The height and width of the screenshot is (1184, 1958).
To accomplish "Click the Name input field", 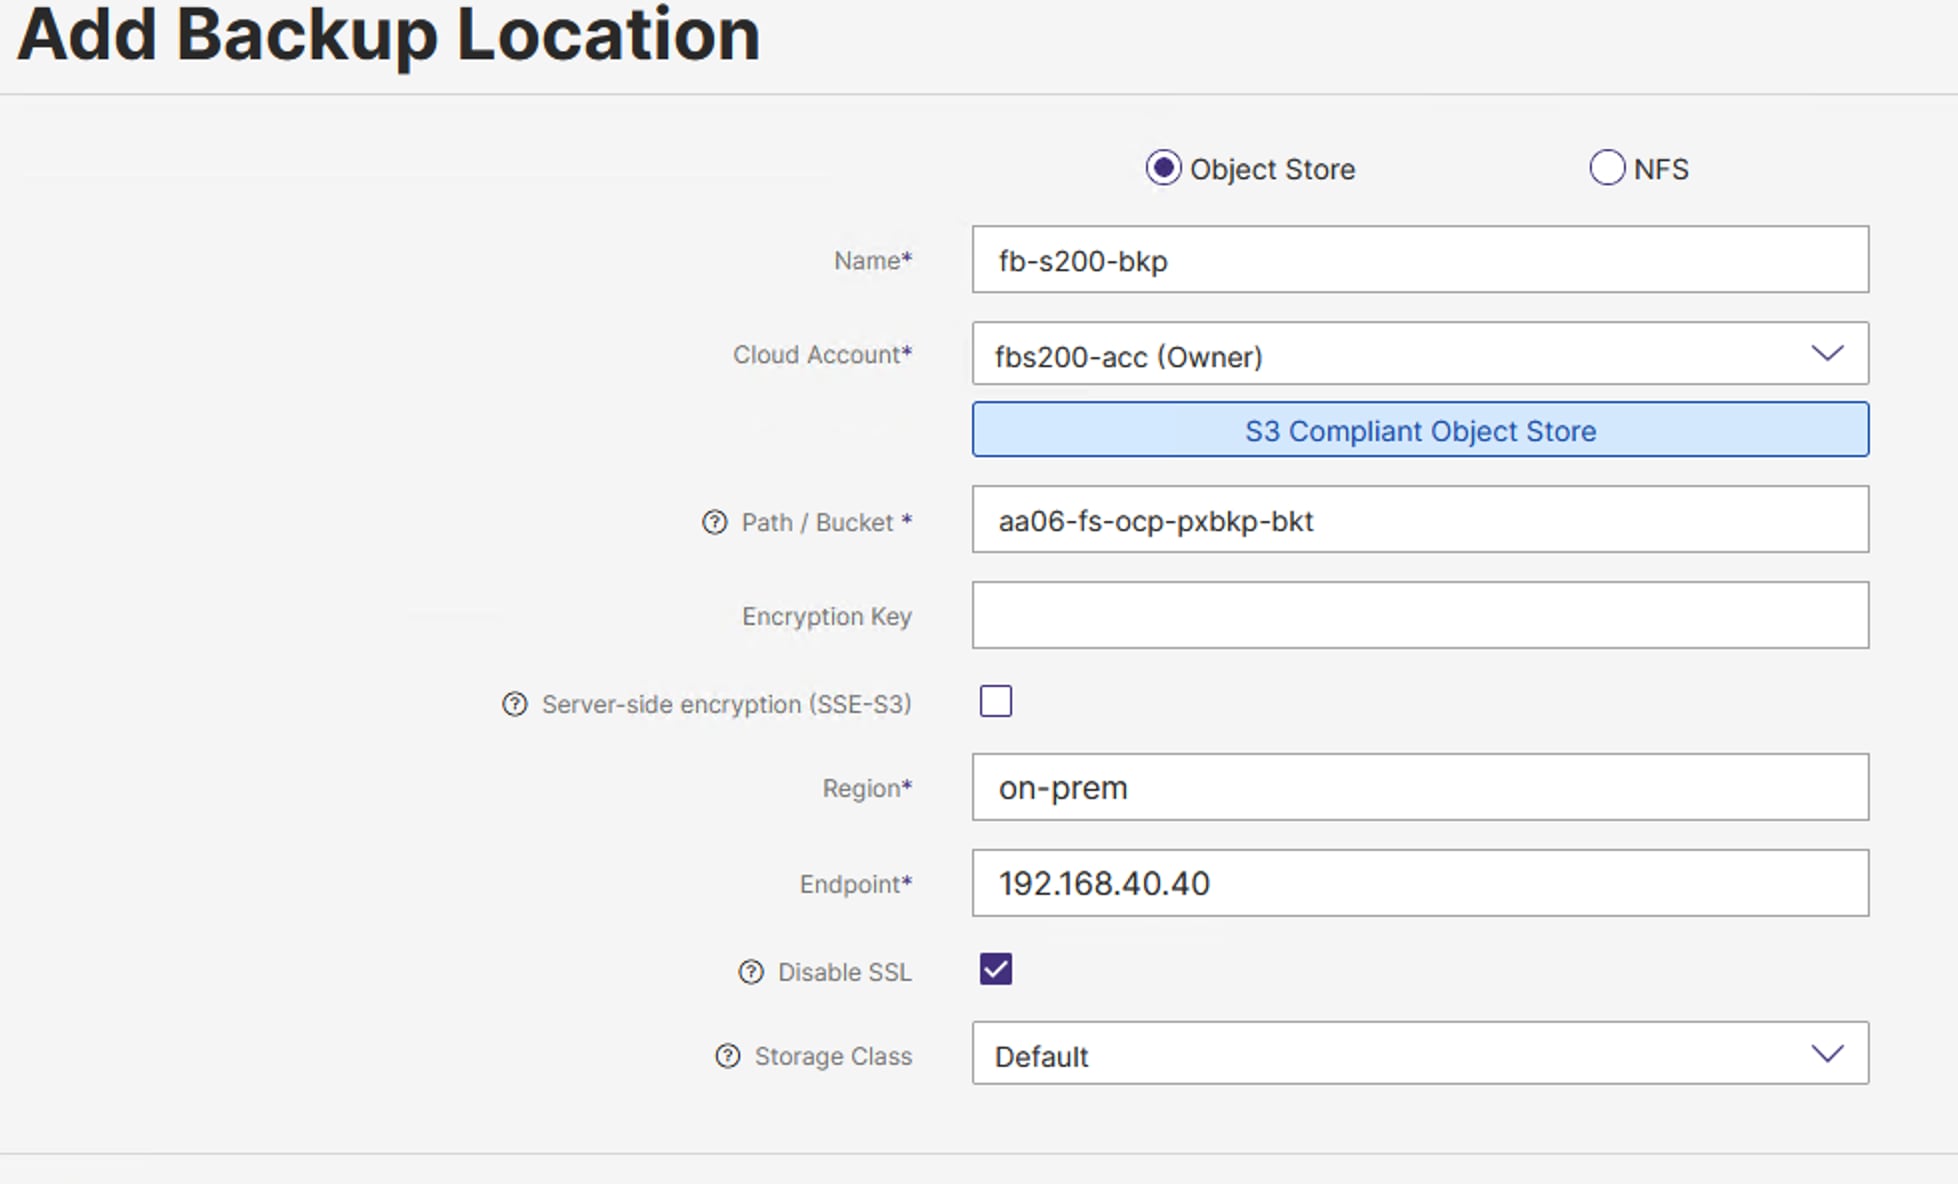I will coord(1419,260).
